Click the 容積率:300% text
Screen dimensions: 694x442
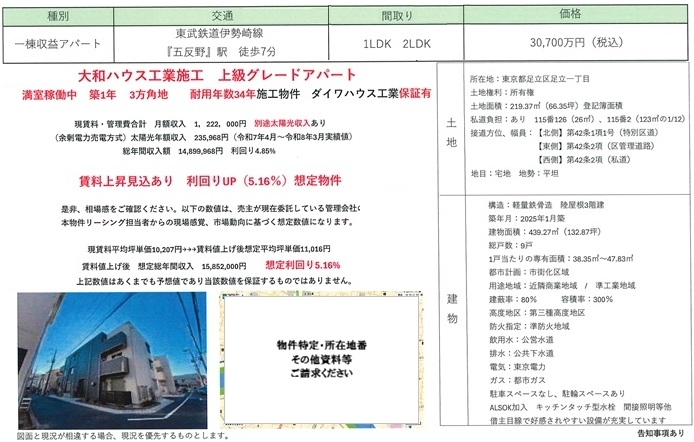point(587,300)
